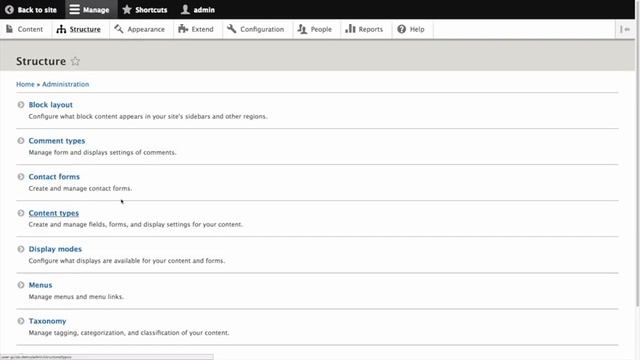Toggle toolbar orientation to vertical
The width and height of the screenshot is (640, 360).
click(625, 29)
